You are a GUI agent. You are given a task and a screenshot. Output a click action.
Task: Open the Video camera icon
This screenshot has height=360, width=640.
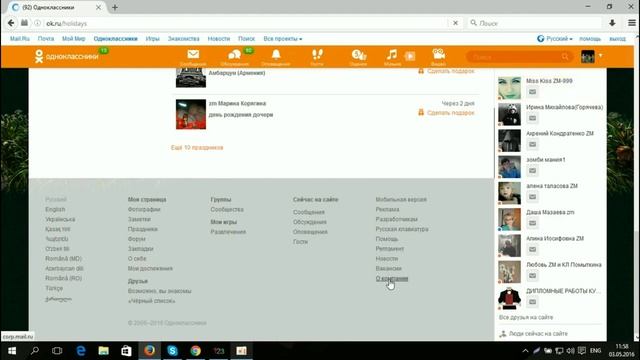pyautogui.click(x=439, y=54)
